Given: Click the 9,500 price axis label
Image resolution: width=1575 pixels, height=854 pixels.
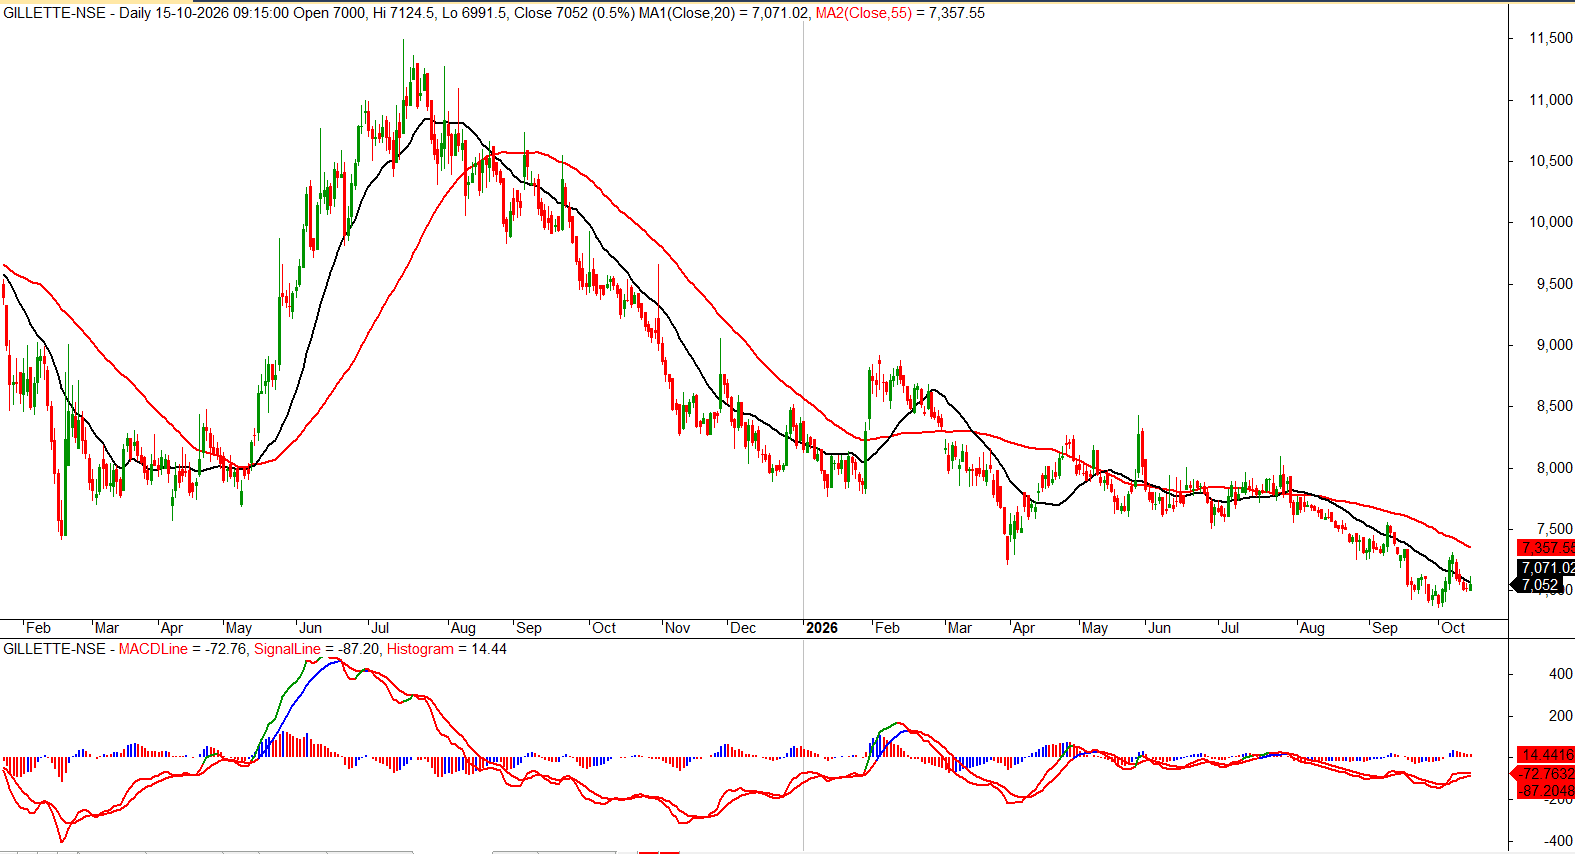Looking at the screenshot, I should [x=1555, y=284].
